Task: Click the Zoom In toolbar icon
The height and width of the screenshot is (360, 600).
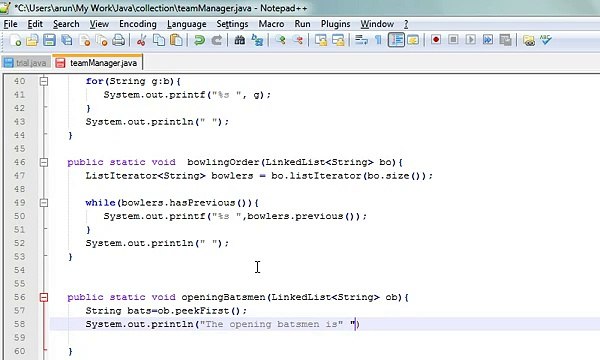Action: click(x=280, y=40)
